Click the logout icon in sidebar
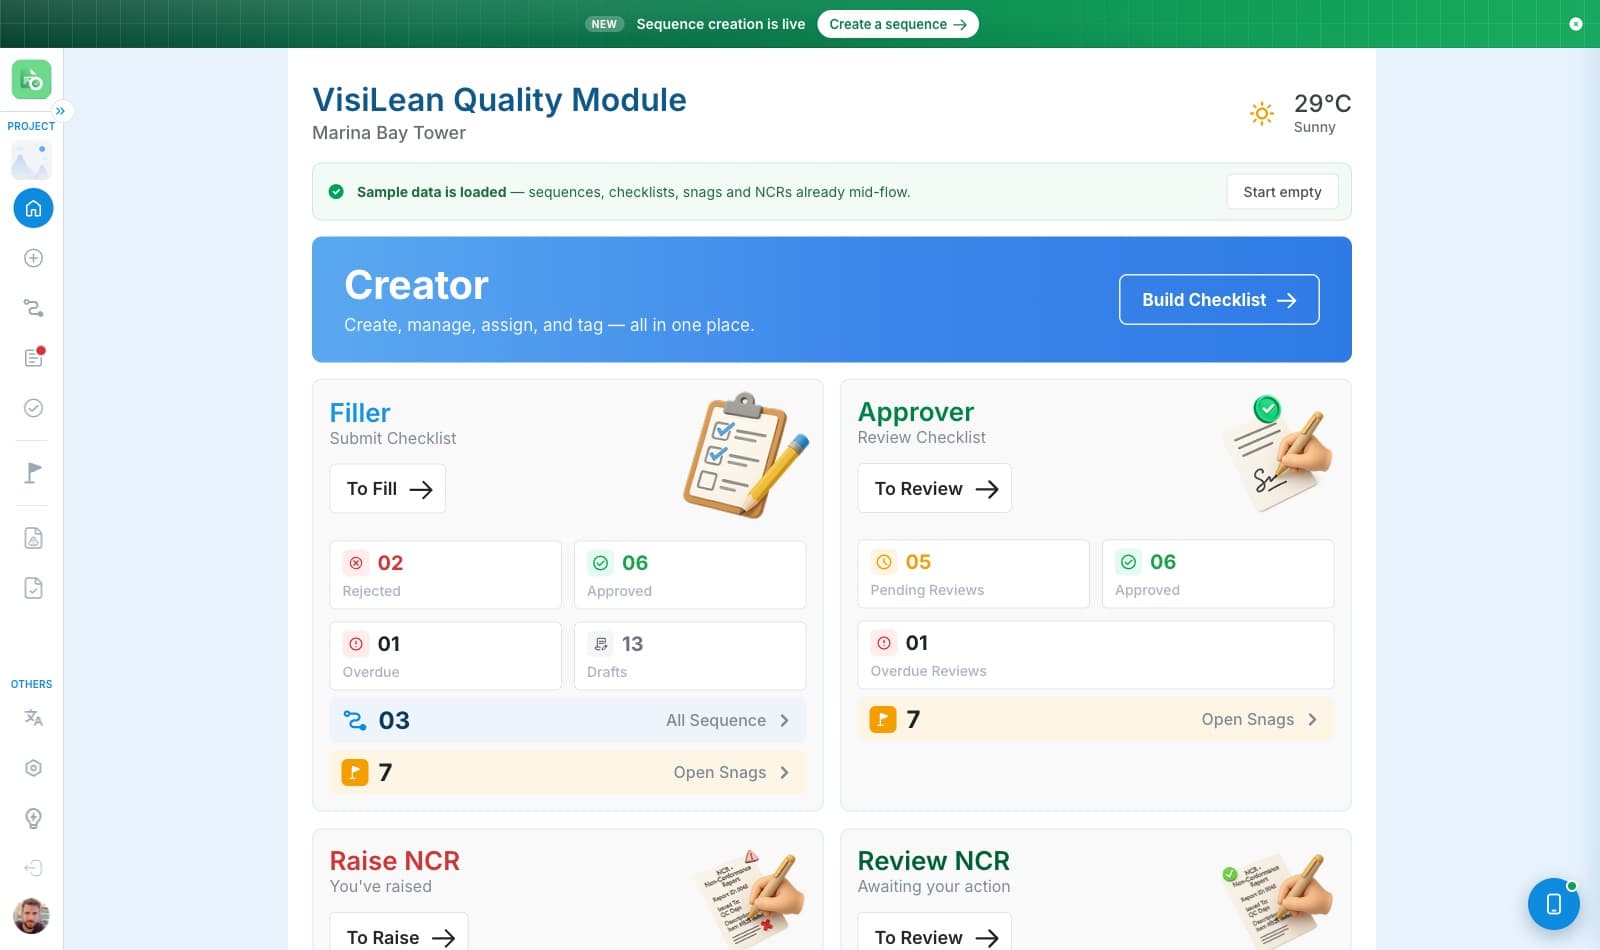This screenshot has height=950, width=1600. tap(33, 868)
